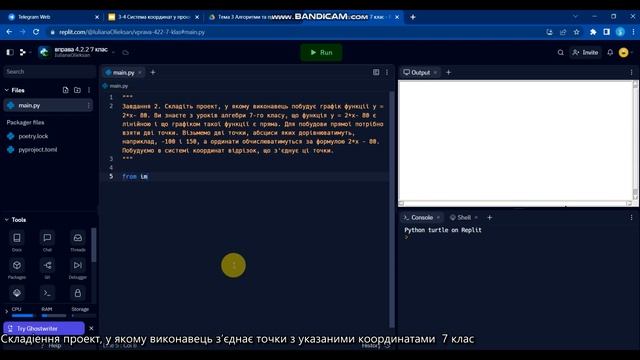
Task: Open the Git tool
Action: [x=47, y=269]
